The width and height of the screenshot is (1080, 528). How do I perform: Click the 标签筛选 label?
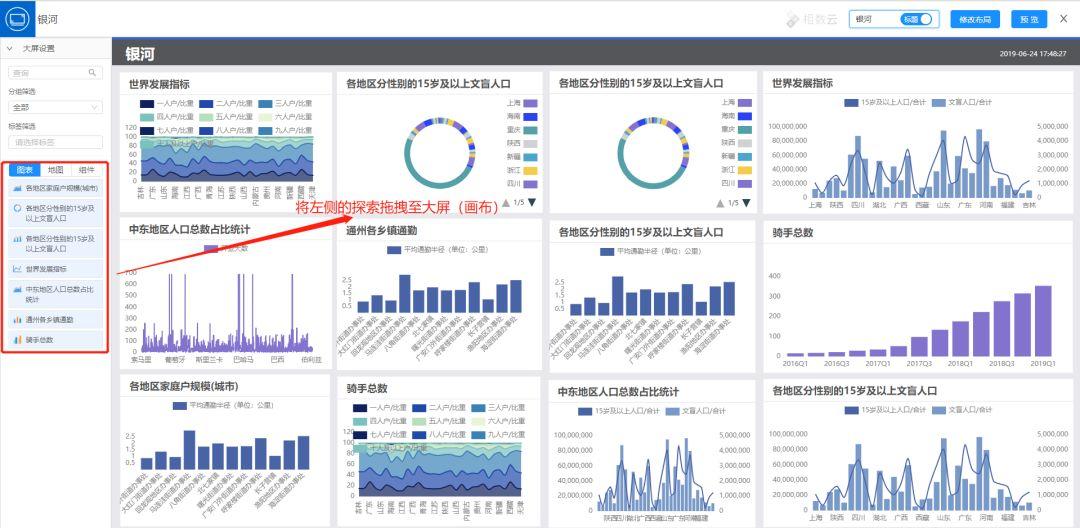tap(22, 126)
